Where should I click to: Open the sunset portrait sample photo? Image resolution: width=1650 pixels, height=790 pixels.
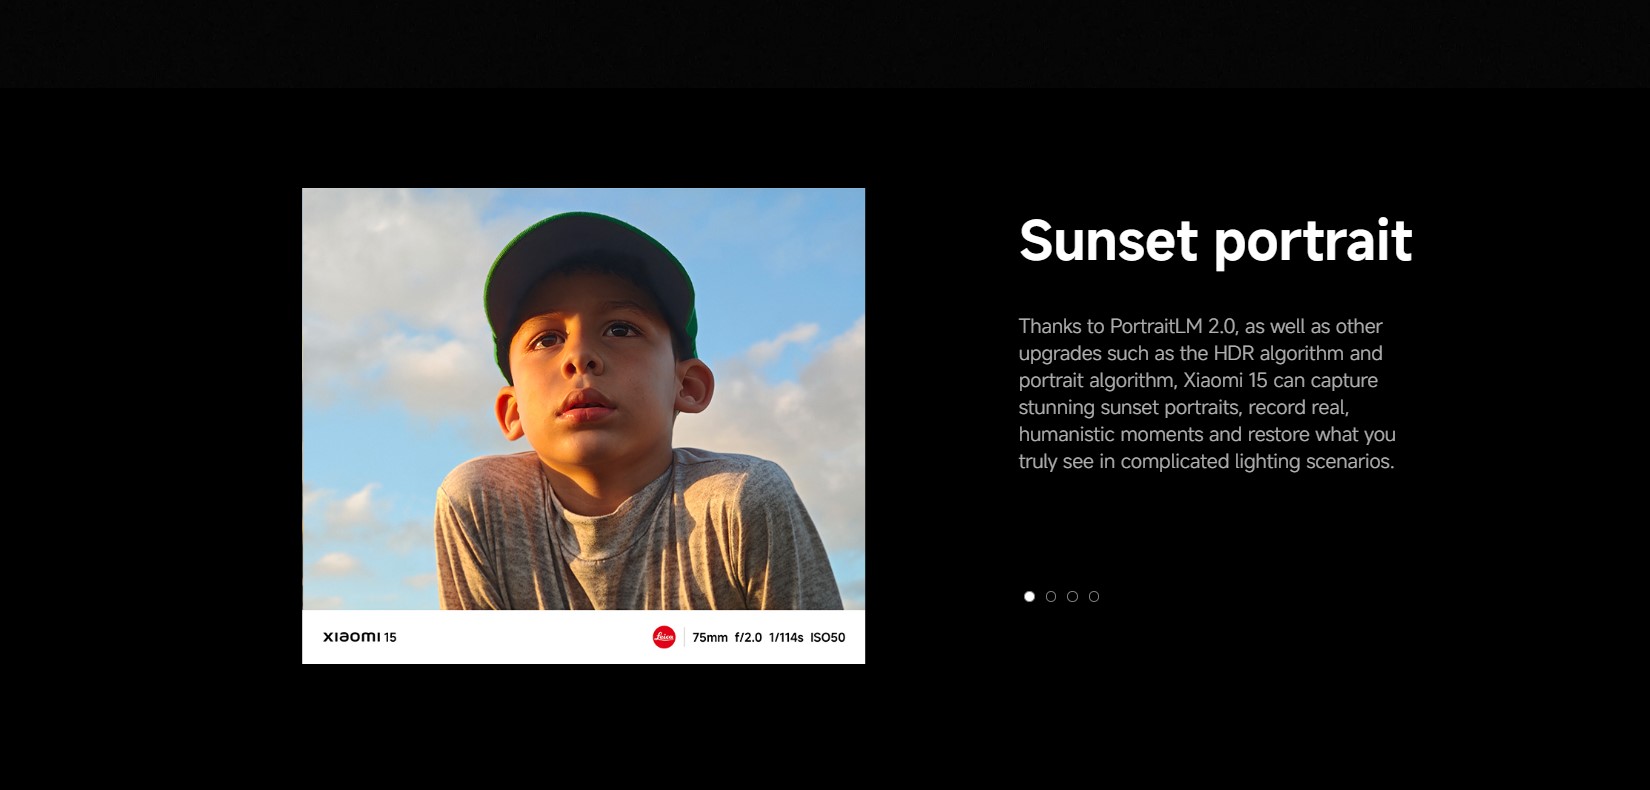tap(583, 400)
